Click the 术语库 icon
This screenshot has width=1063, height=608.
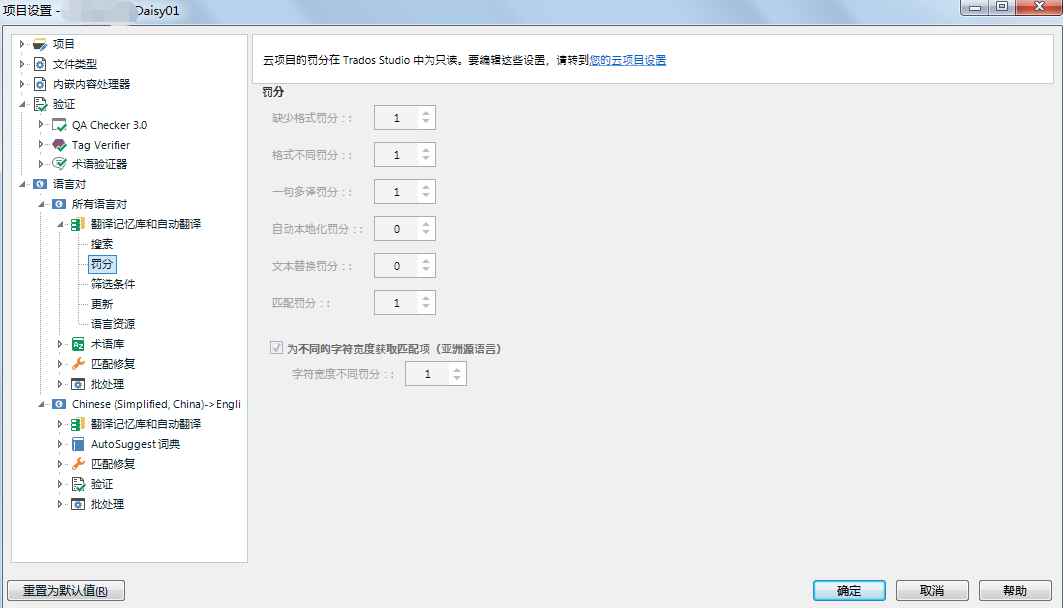point(78,344)
